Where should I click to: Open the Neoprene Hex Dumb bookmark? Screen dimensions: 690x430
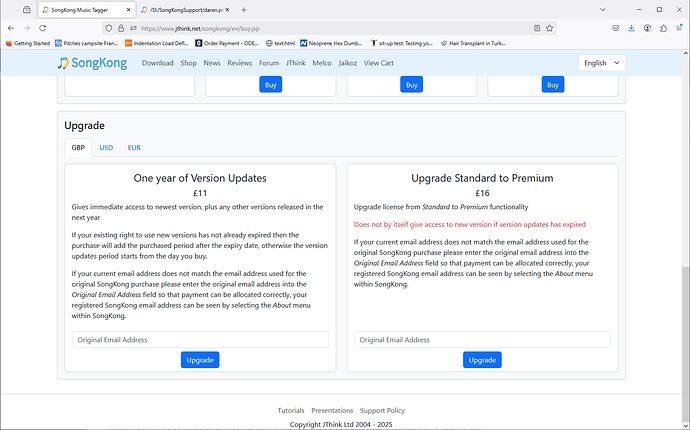coord(331,43)
